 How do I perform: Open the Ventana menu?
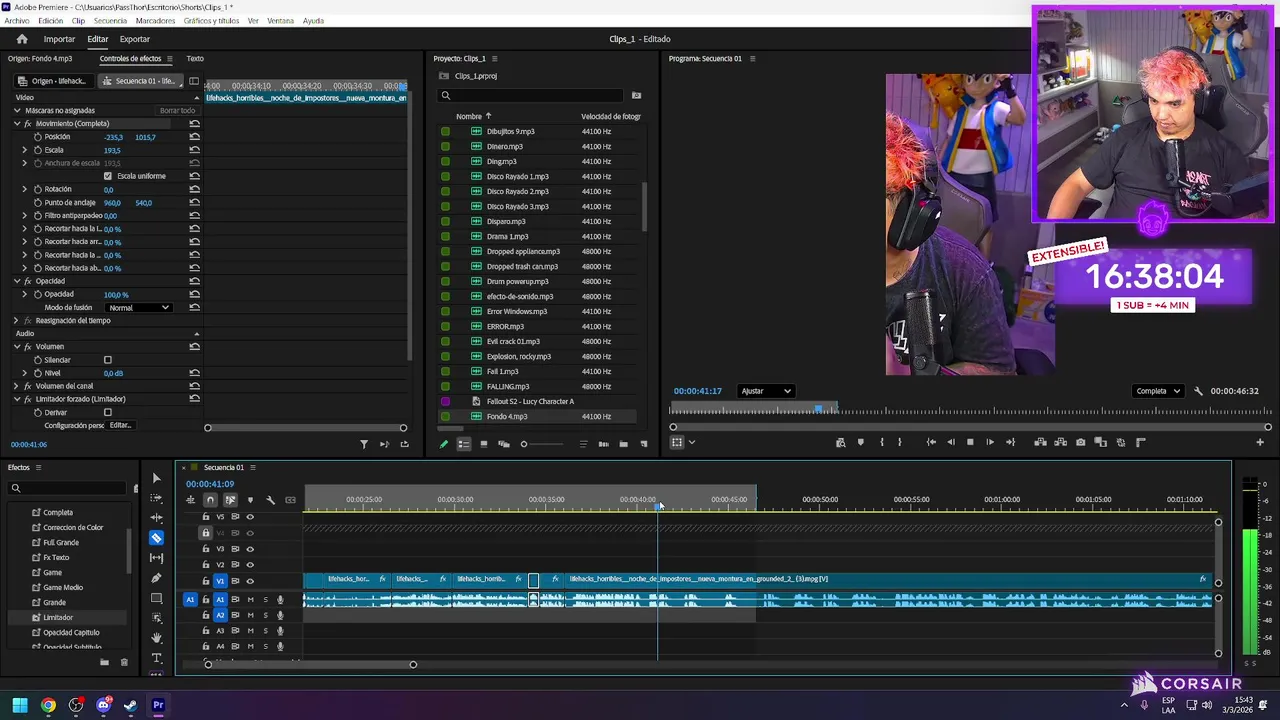click(x=280, y=21)
